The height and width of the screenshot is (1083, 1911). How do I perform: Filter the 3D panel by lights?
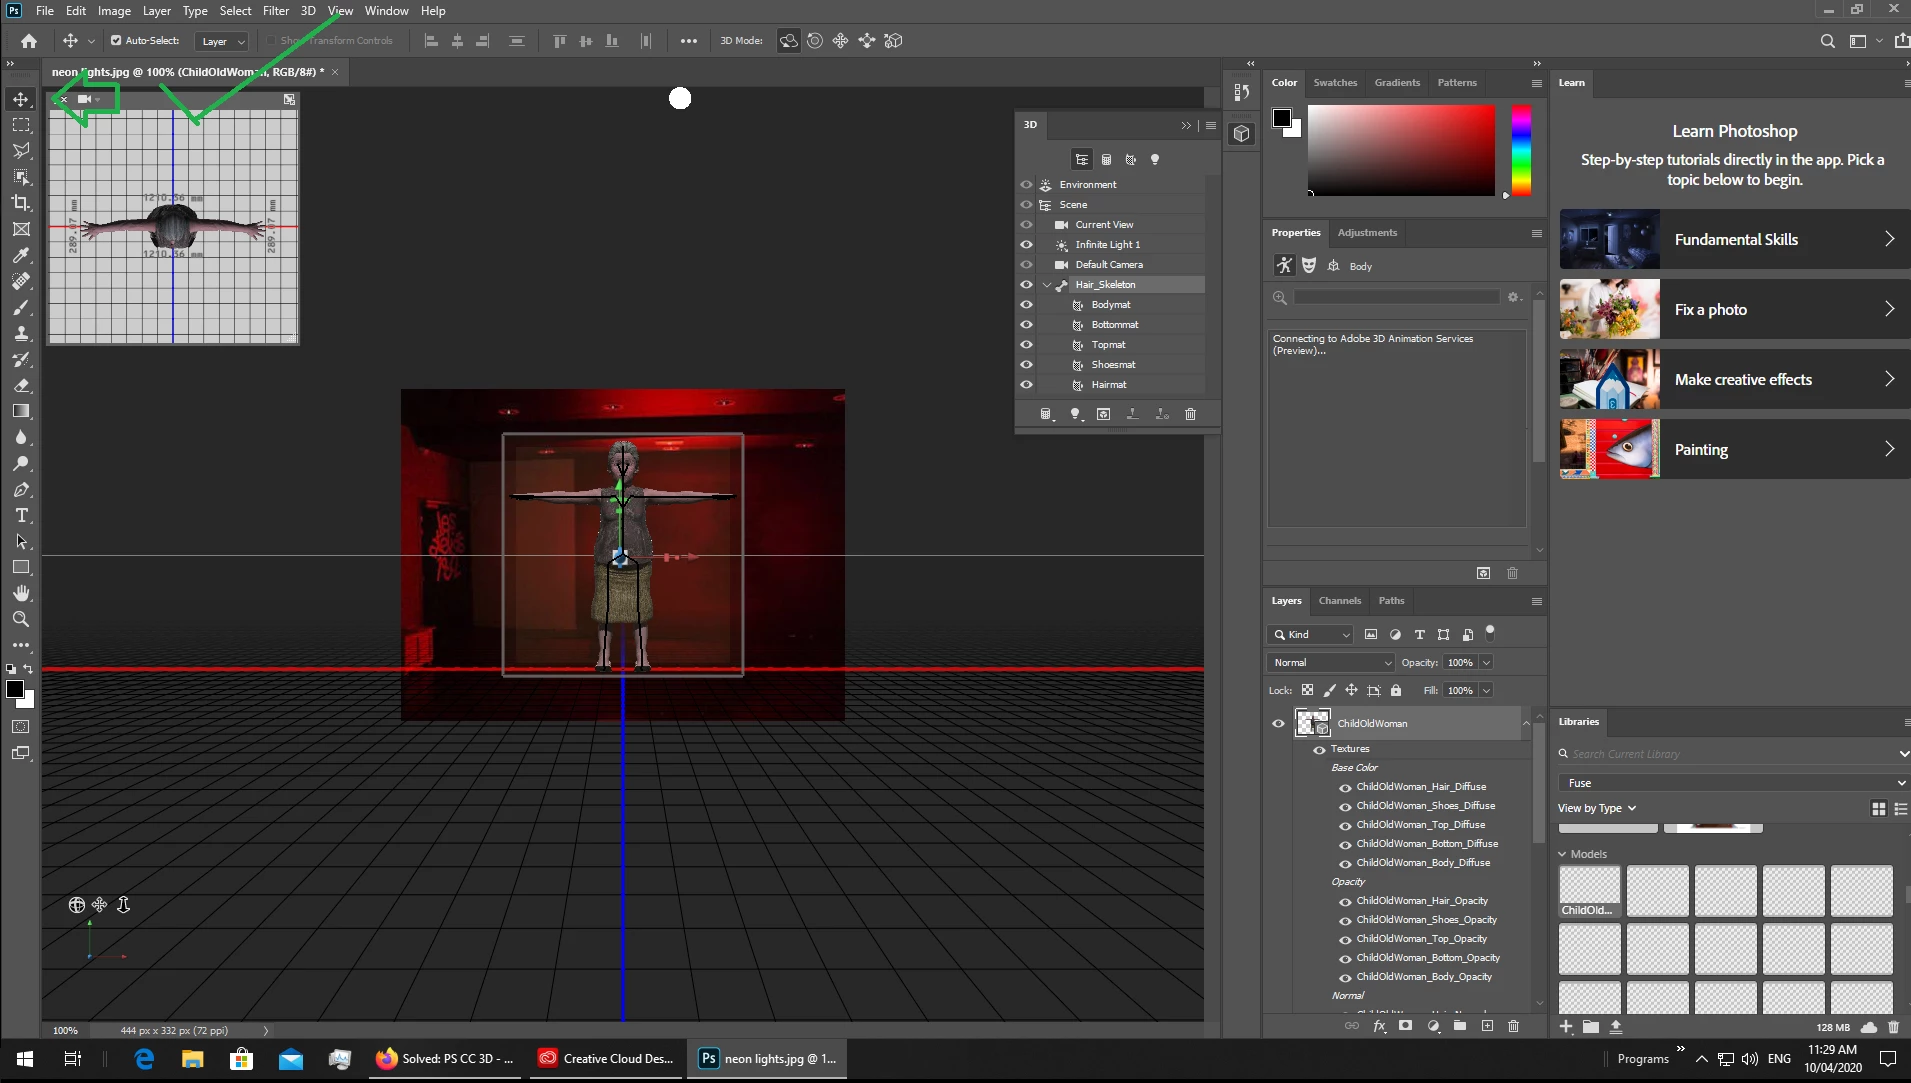[x=1155, y=160]
